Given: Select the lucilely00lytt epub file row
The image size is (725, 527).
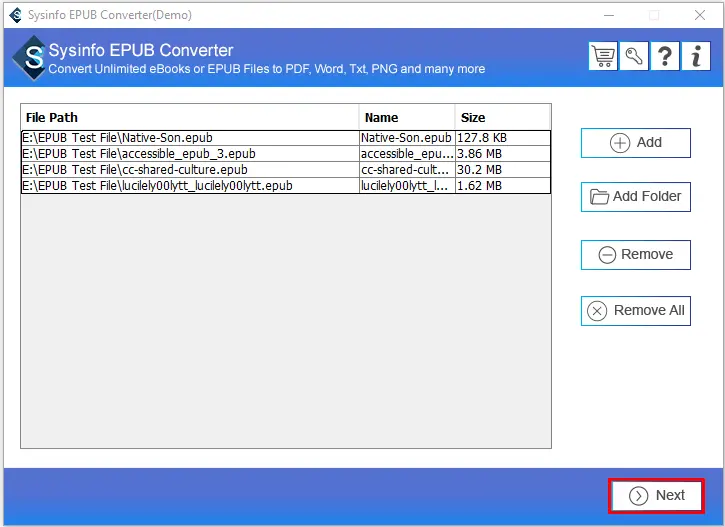Looking at the screenshot, I should 190,186.
